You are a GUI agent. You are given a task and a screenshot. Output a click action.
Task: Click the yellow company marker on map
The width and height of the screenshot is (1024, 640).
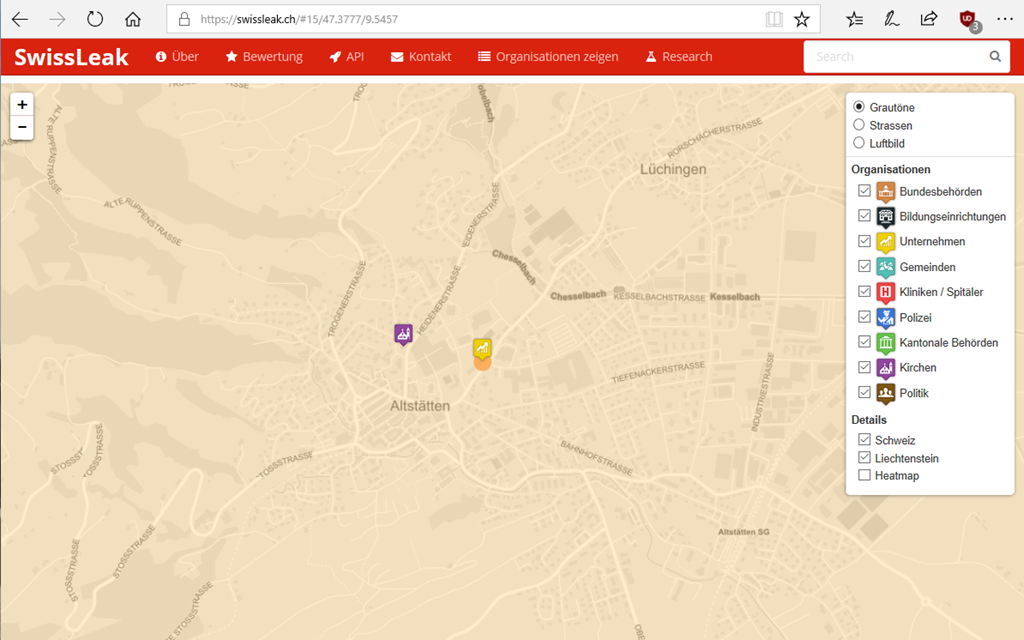click(x=482, y=348)
